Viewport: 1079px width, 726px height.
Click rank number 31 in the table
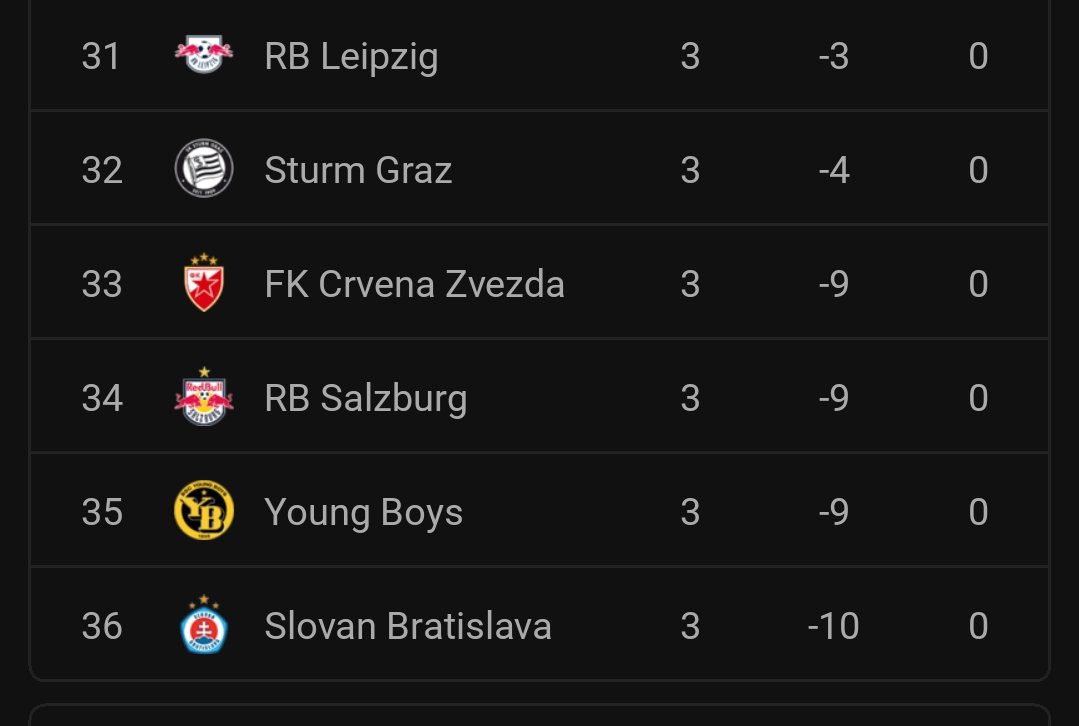click(x=101, y=57)
